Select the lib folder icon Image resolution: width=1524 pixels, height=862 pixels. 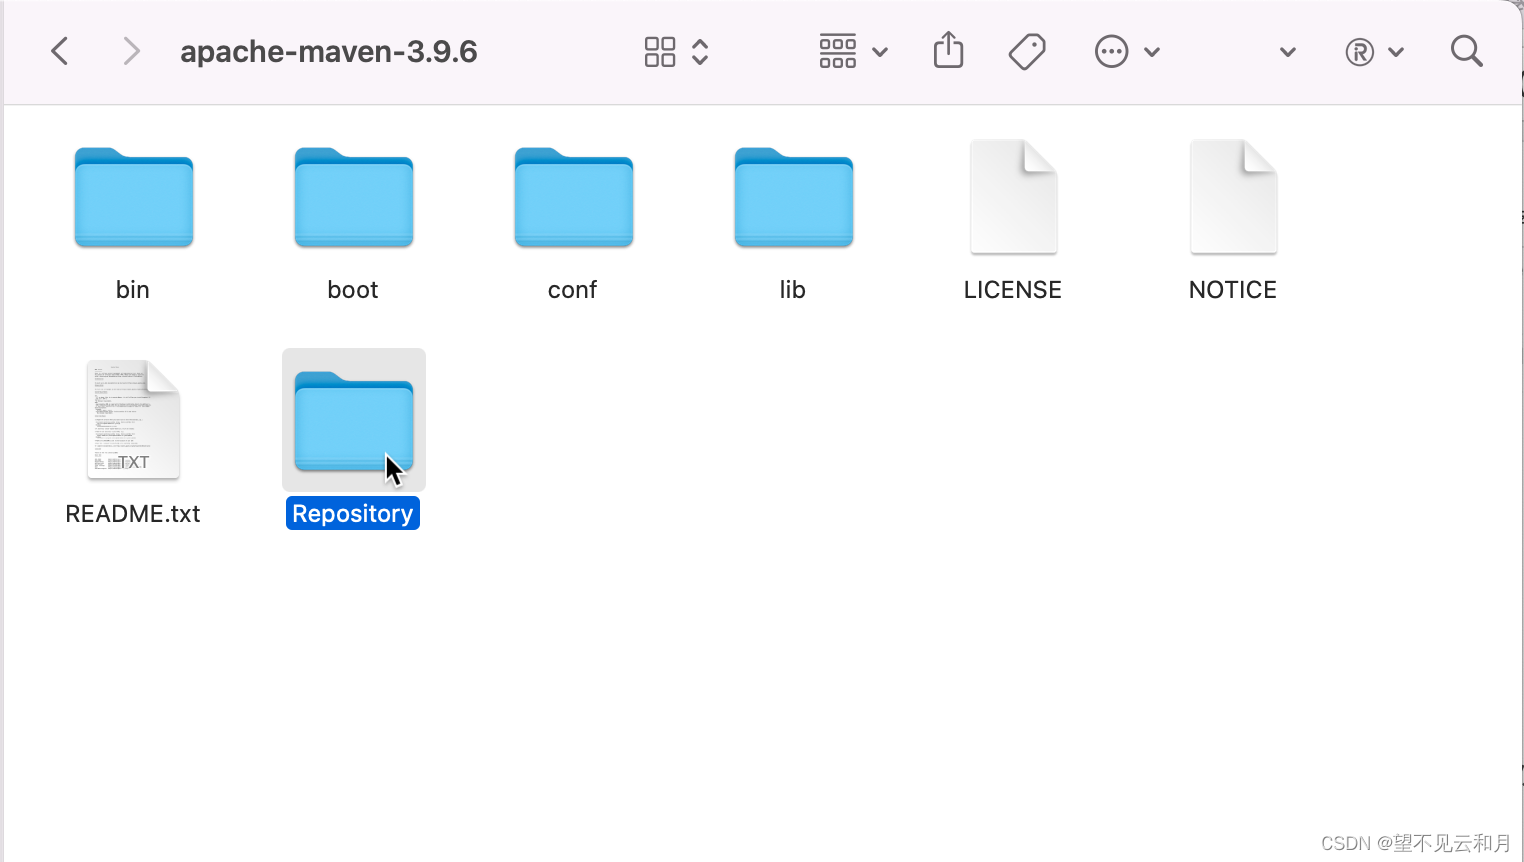(794, 198)
